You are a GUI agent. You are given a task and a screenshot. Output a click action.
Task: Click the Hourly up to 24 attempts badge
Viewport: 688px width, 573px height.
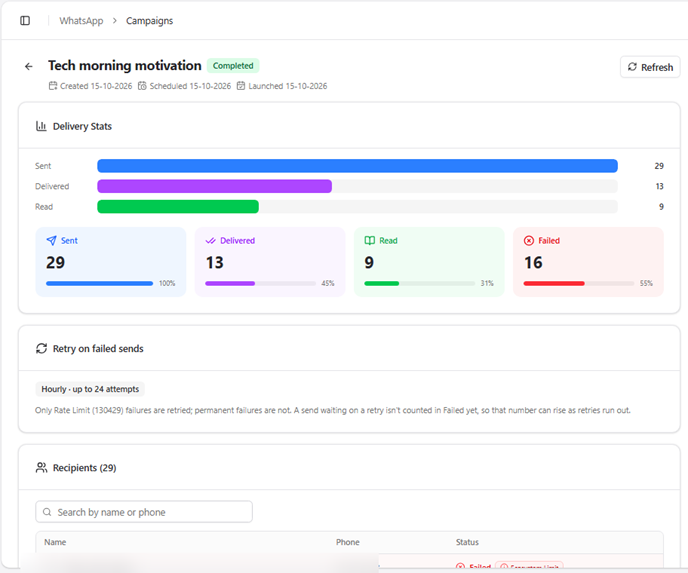pos(90,389)
